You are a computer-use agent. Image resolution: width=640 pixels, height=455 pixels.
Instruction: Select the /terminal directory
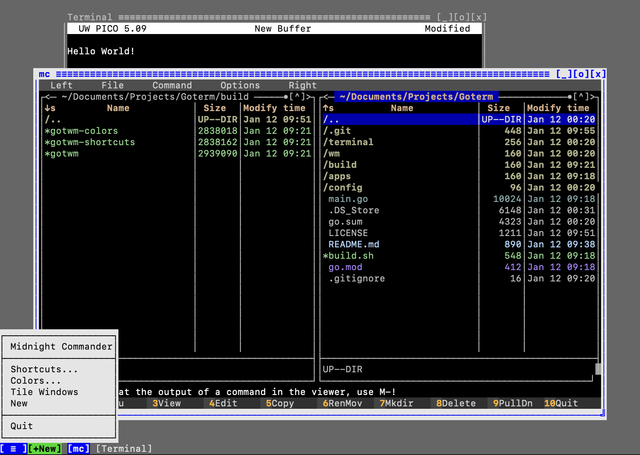tap(459, 142)
